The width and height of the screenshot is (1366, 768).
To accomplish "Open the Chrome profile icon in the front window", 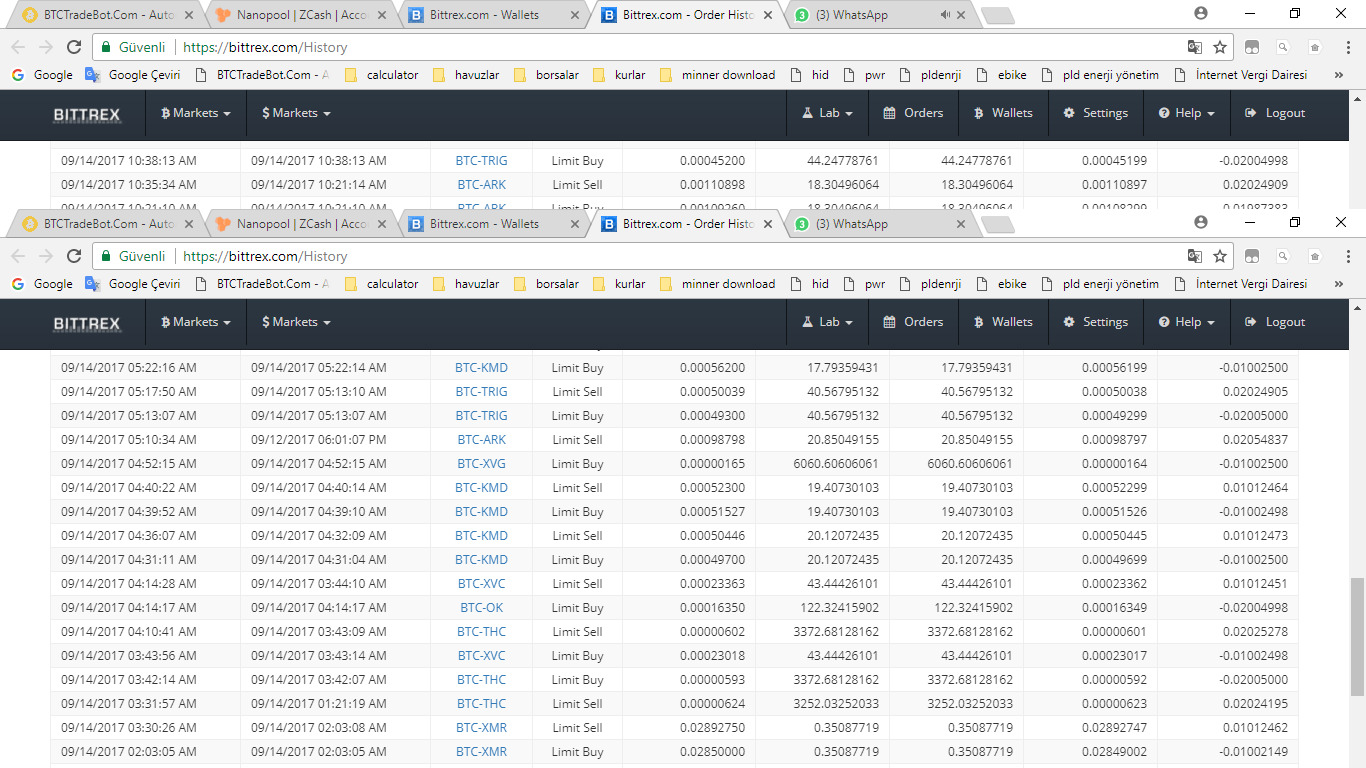I will click(x=1201, y=222).
